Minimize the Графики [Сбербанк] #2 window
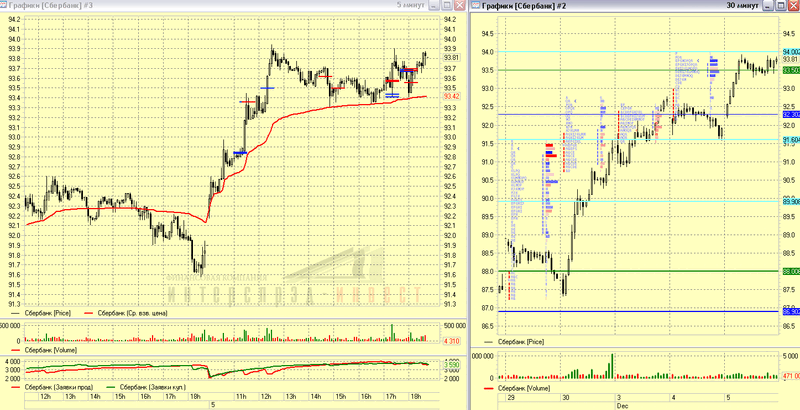Screen dimensions: 800x410 (768, 6)
